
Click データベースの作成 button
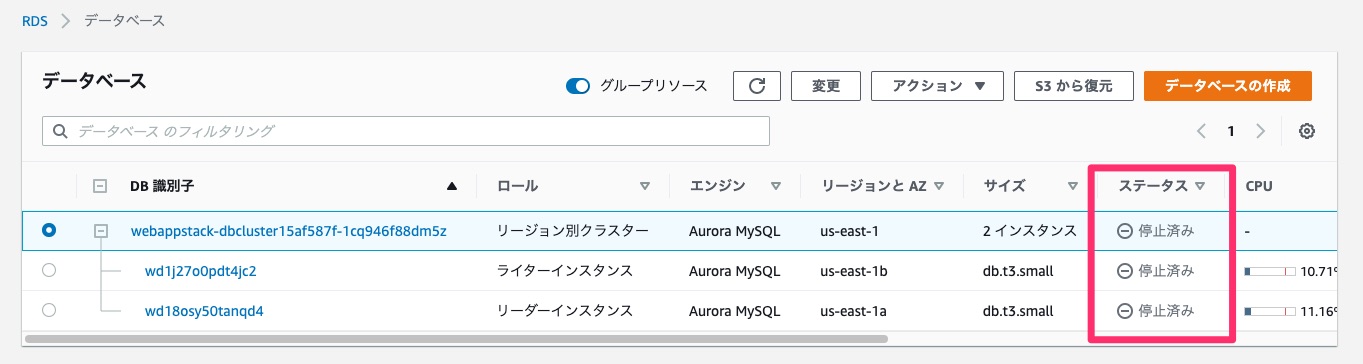[1228, 86]
